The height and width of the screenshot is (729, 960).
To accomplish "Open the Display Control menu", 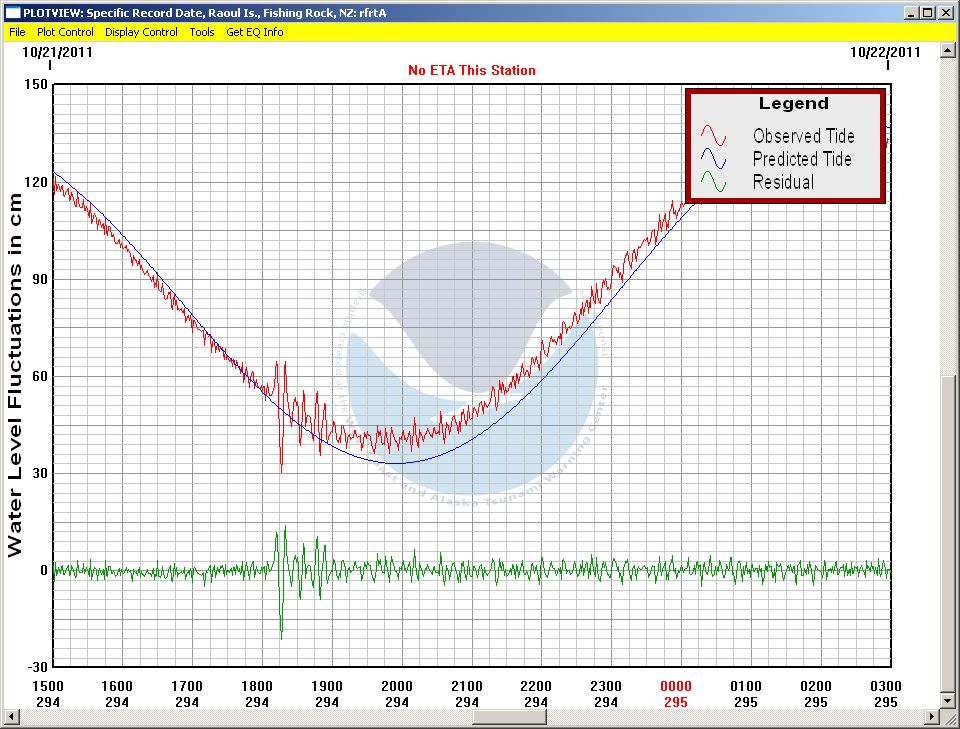I will 141,32.
